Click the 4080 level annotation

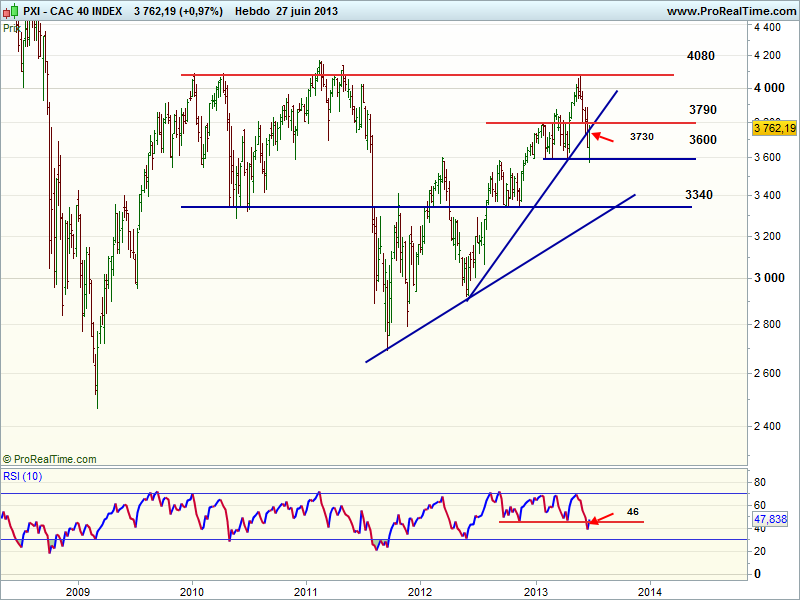click(x=701, y=56)
